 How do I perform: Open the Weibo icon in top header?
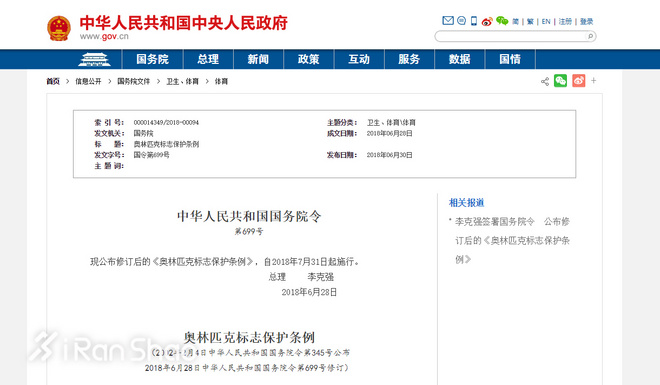click(x=487, y=21)
